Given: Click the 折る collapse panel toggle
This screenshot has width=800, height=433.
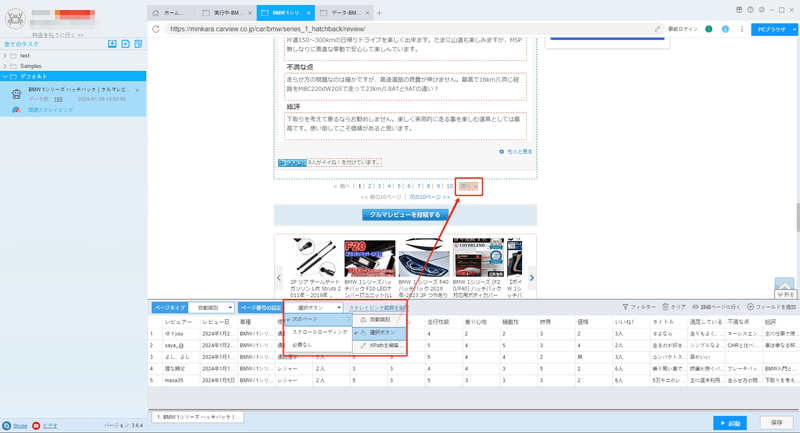Looking at the screenshot, I should pos(785,294).
